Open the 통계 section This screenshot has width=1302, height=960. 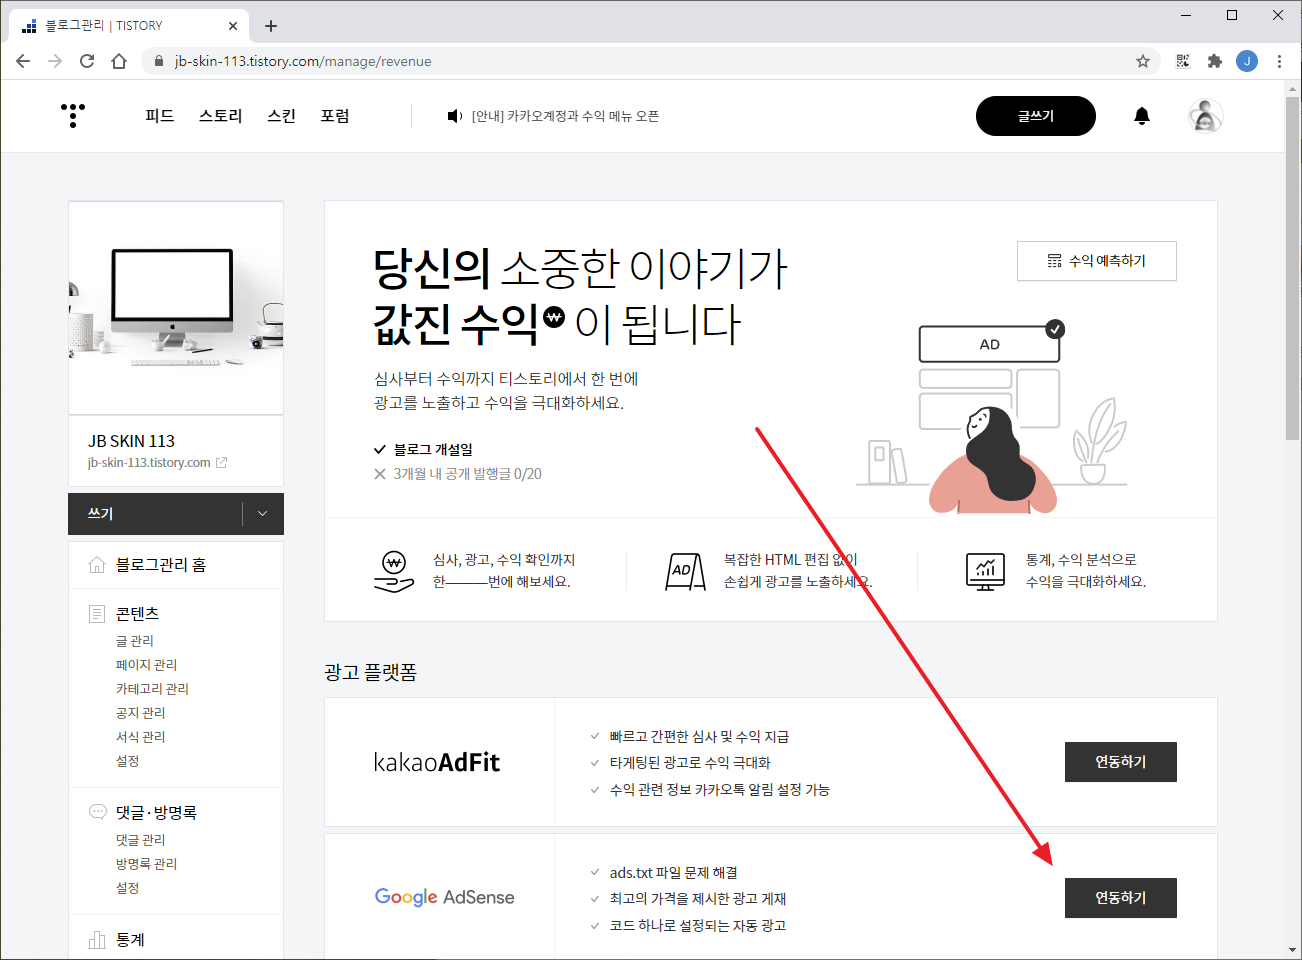point(130,940)
